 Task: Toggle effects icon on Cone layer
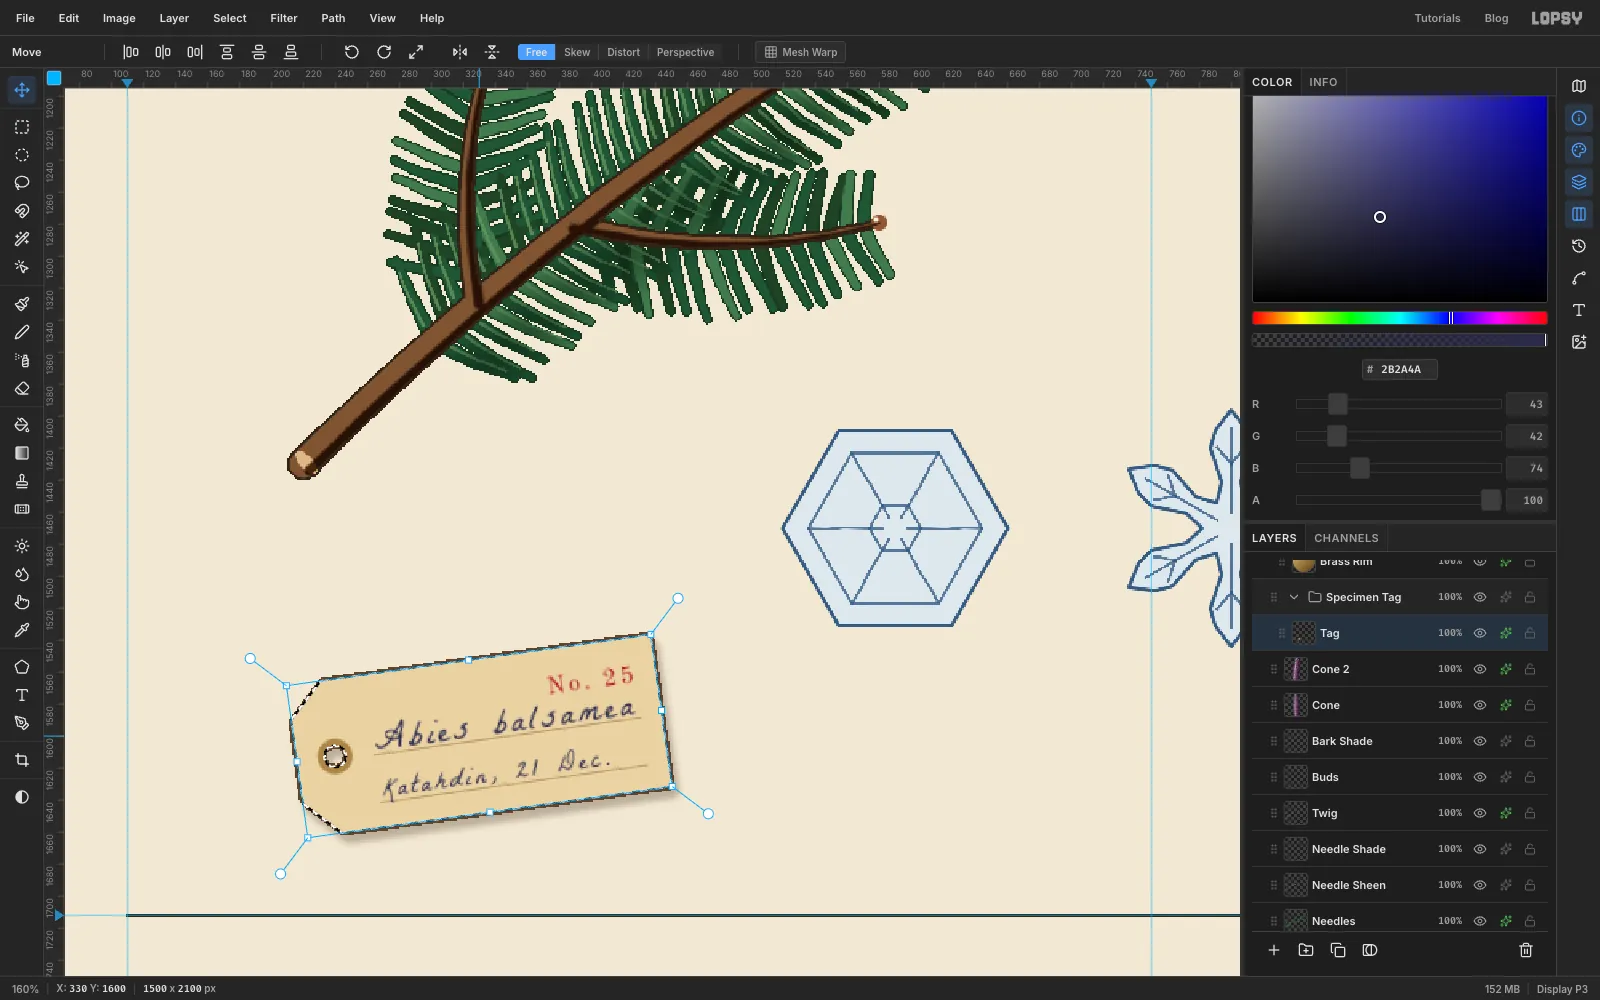(x=1505, y=705)
